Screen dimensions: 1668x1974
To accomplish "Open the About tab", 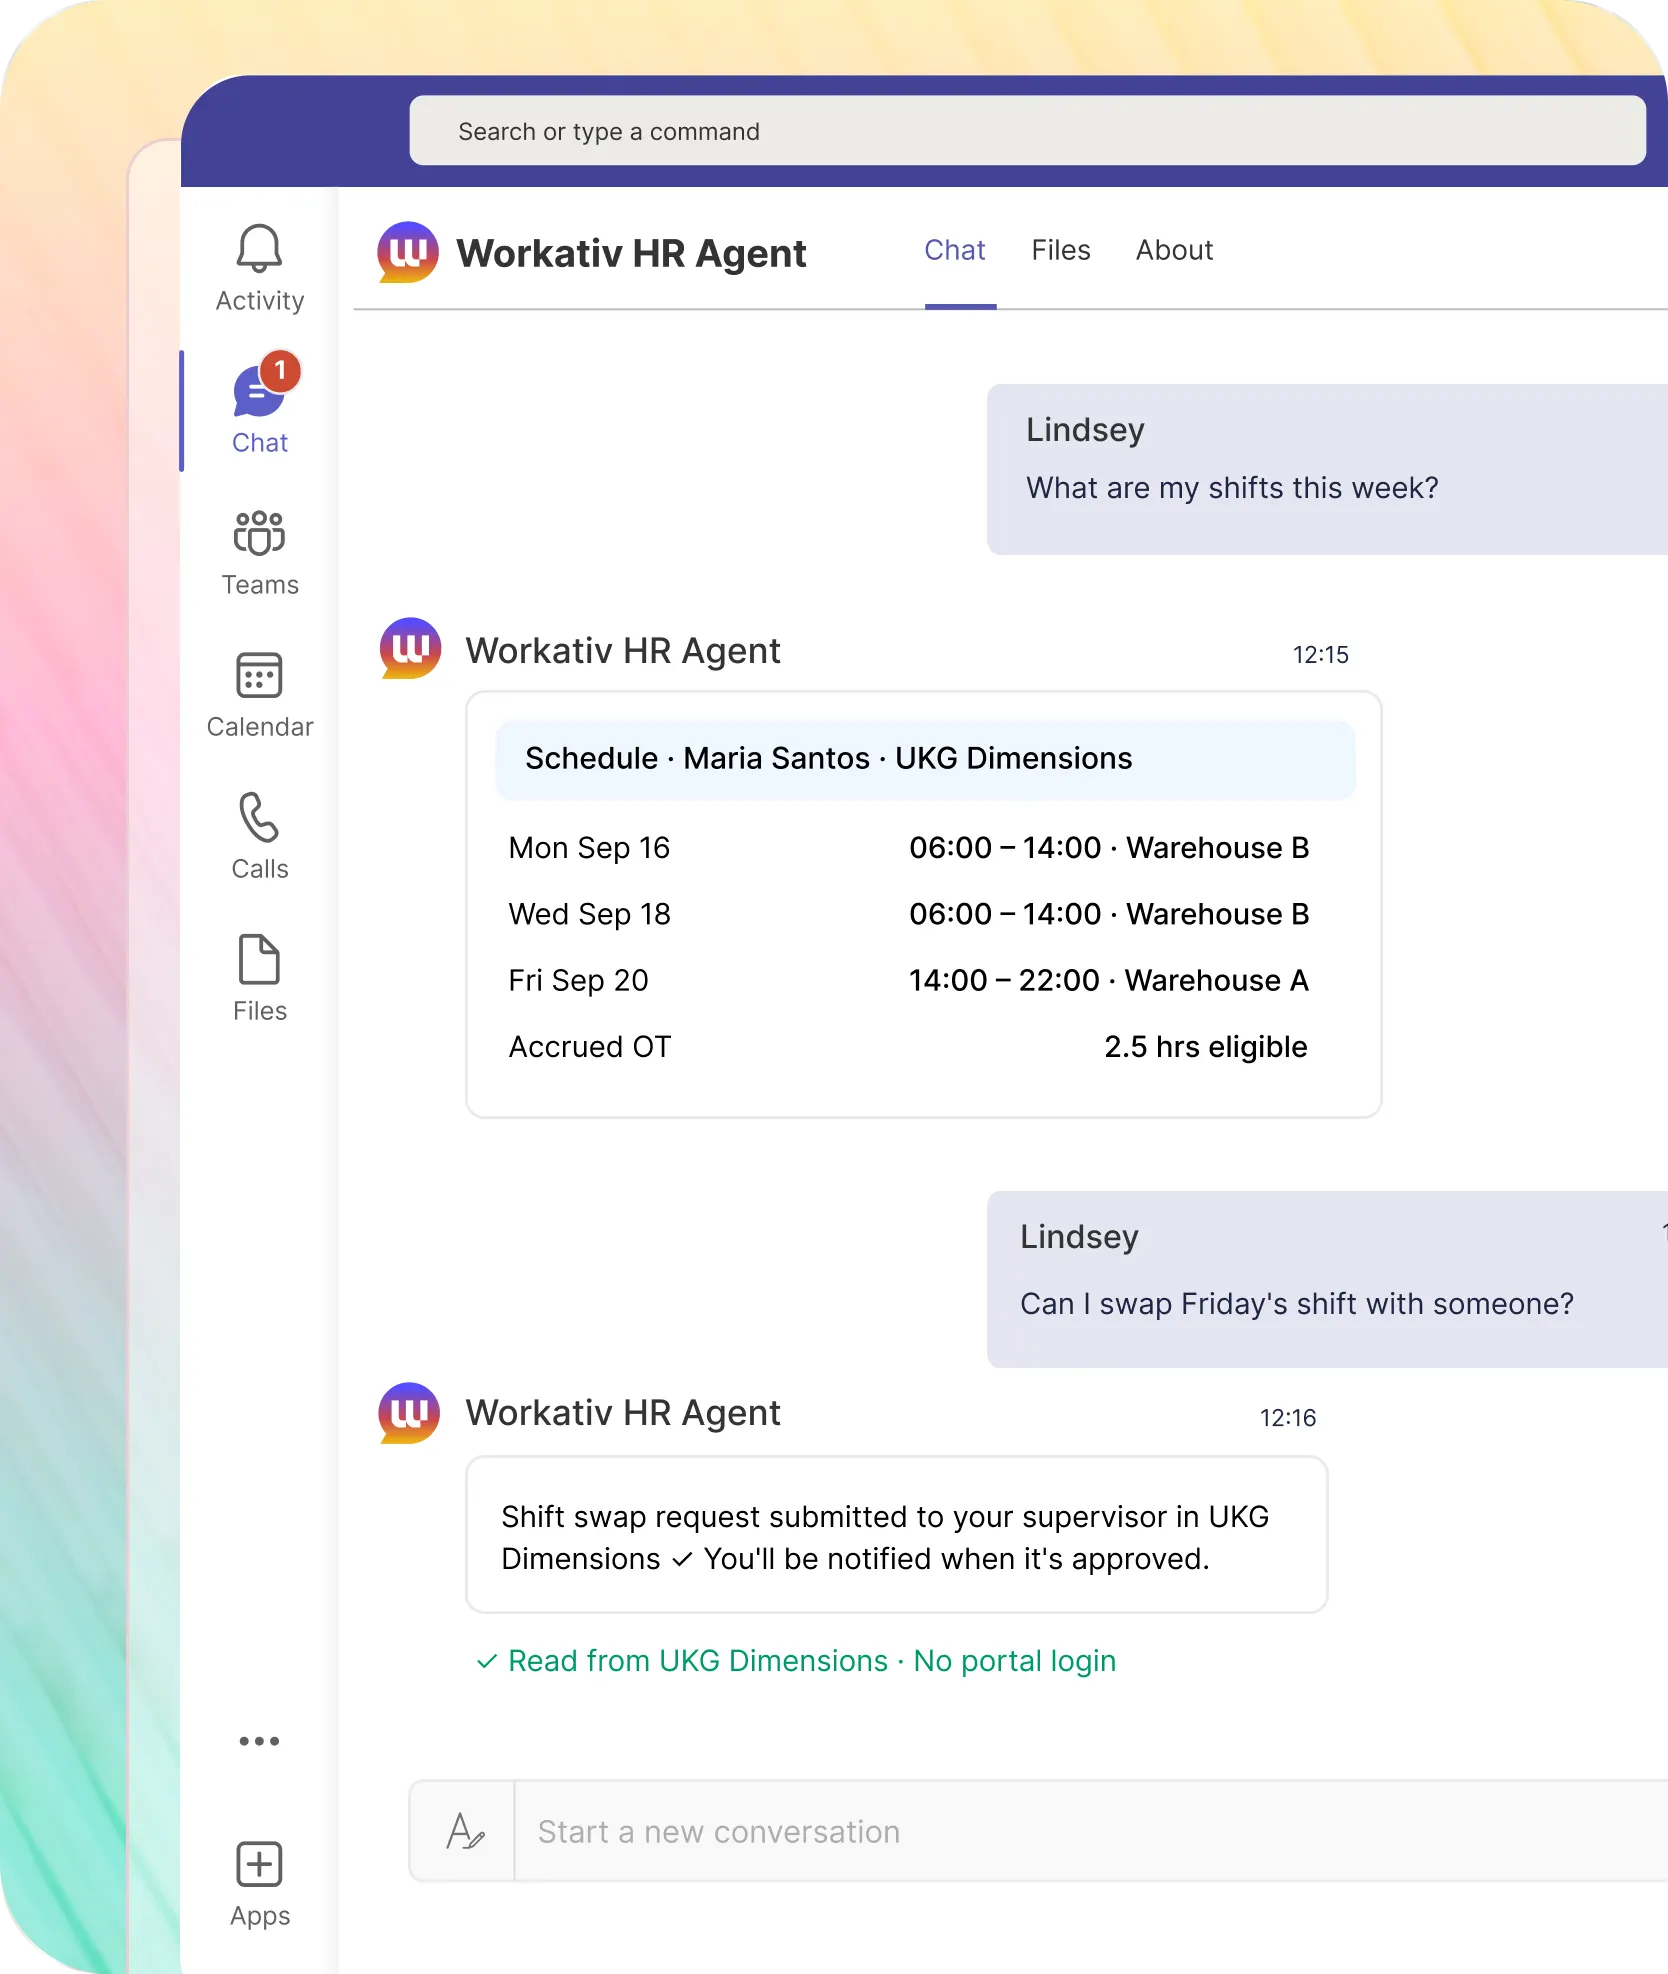I will tap(1174, 250).
